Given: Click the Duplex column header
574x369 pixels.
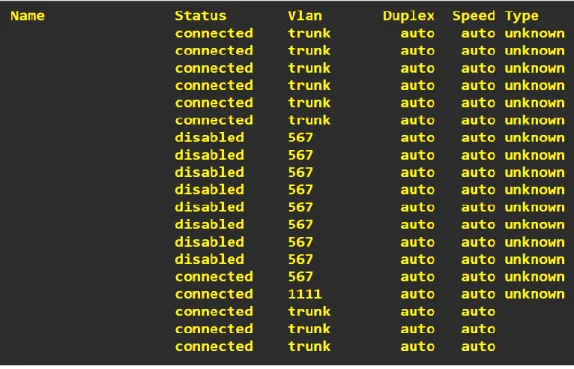Looking at the screenshot, I should (x=409, y=16).
